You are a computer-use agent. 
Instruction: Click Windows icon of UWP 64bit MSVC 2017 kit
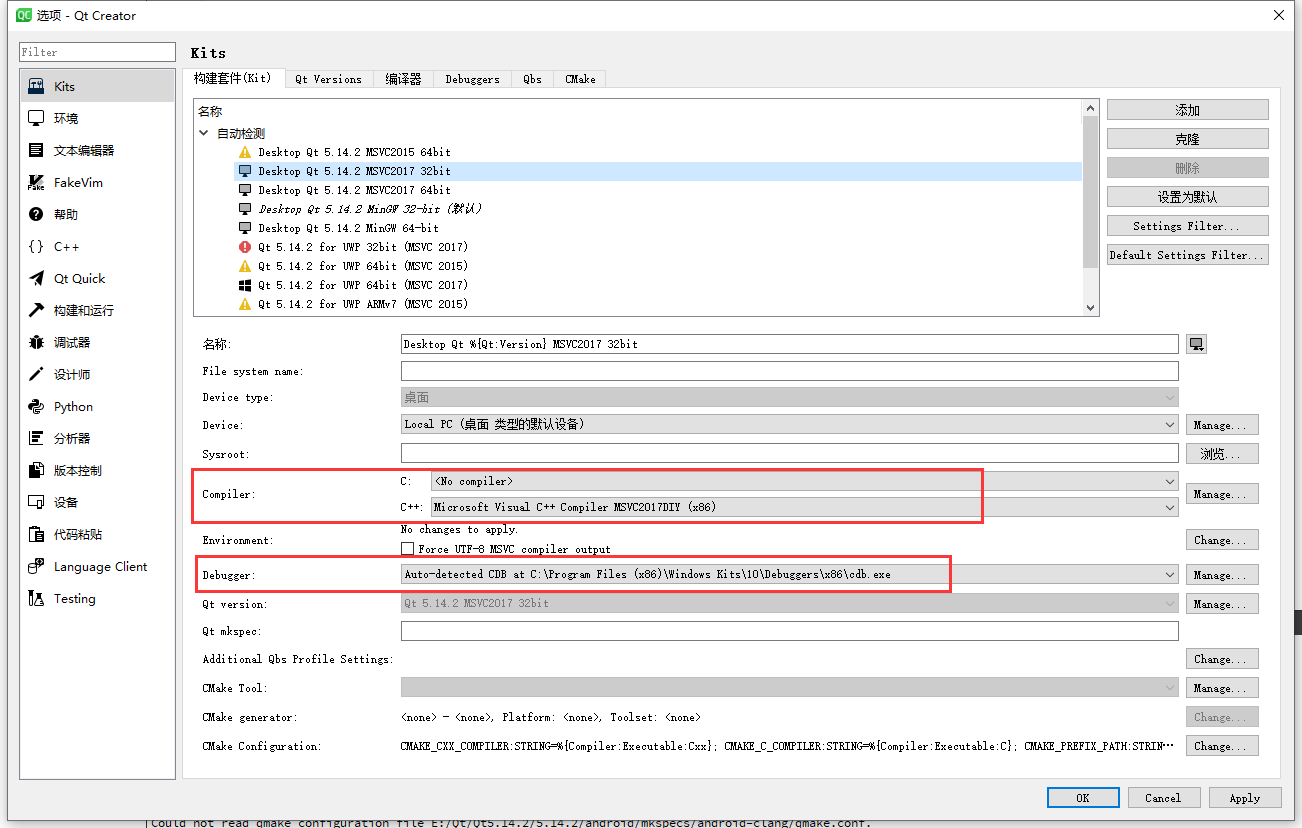tap(245, 285)
